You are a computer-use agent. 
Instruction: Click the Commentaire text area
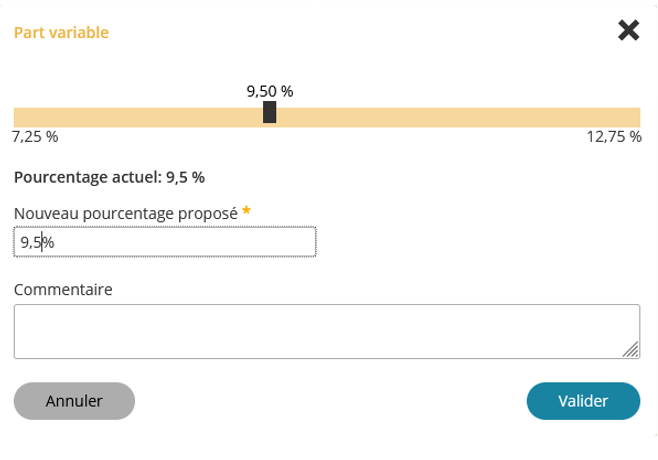(x=326, y=331)
